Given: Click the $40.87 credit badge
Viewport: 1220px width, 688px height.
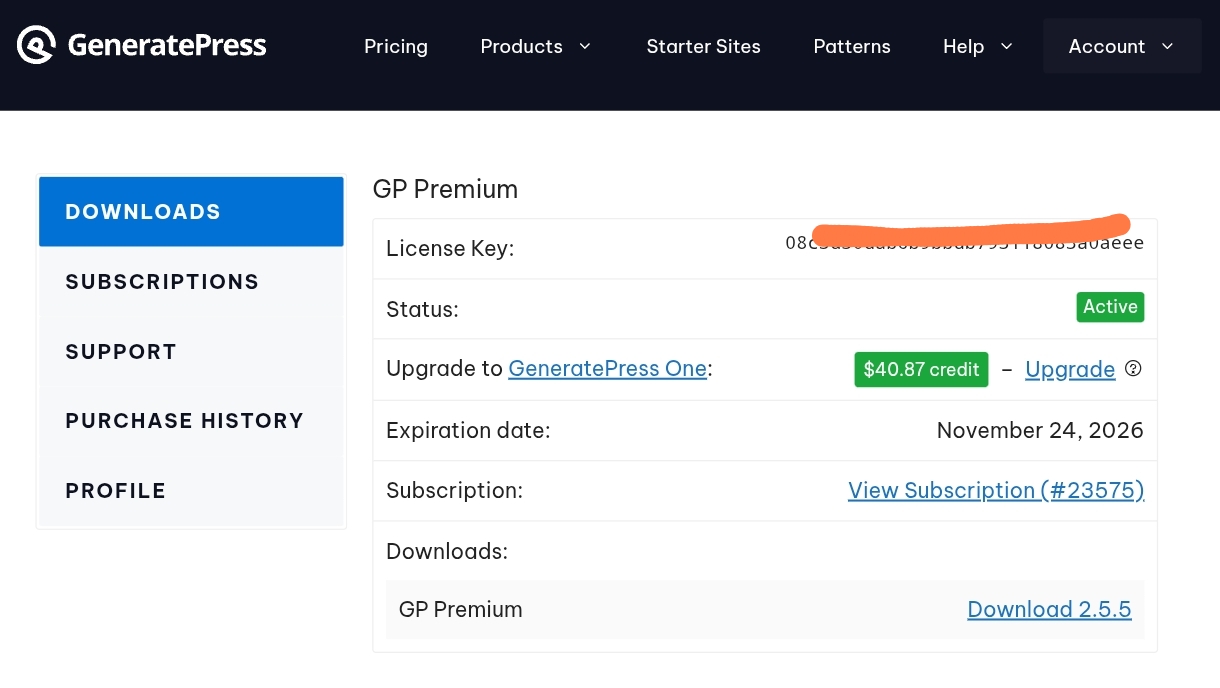Looking at the screenshot, I should (920, 369).
